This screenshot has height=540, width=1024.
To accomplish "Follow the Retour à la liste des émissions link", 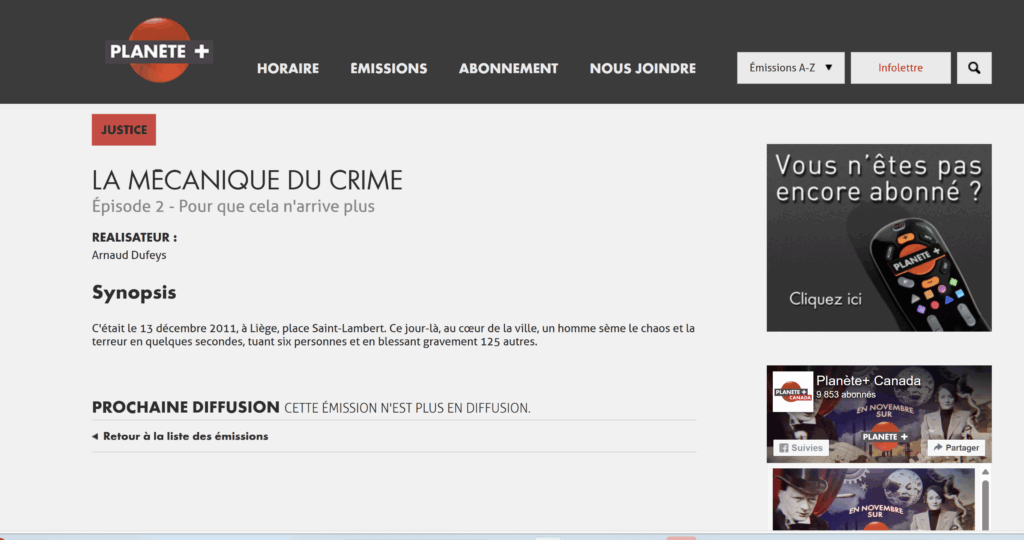I will coord(185,436).
